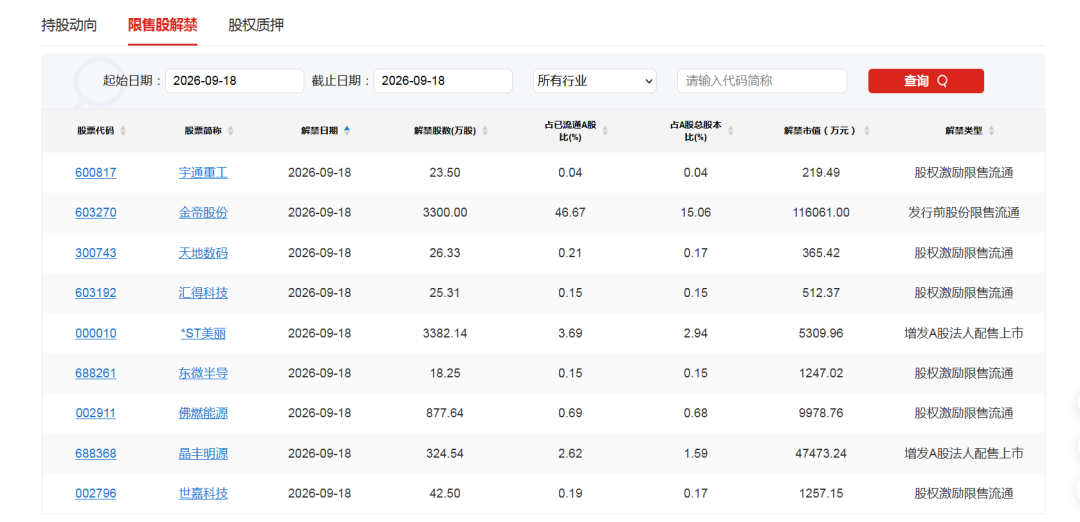Switch to 持股动向 tab
1080x522 pixels.
(x=69, y=25)
